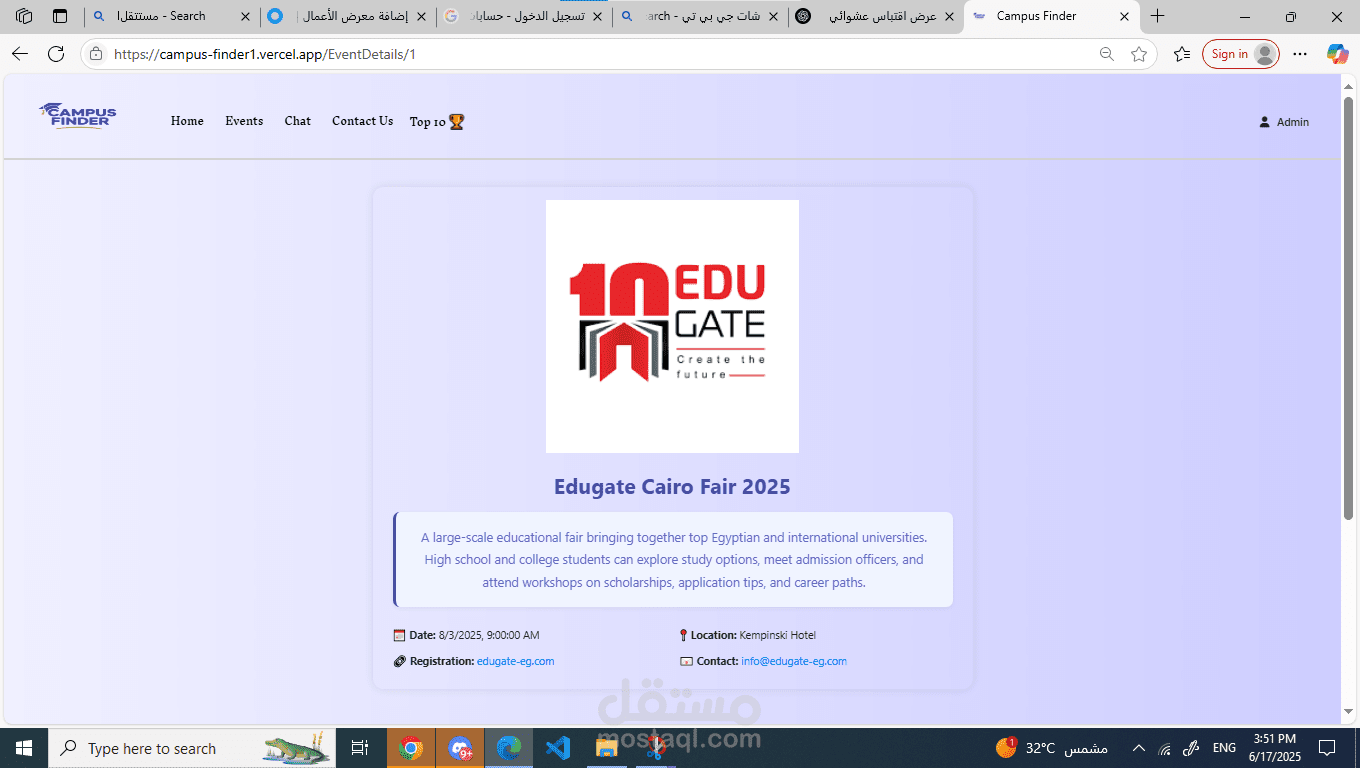This screenshot has width=1360, height=768.
Task: Open the Contact Us page
Action: pyautogui.click(x=362, y=121)
